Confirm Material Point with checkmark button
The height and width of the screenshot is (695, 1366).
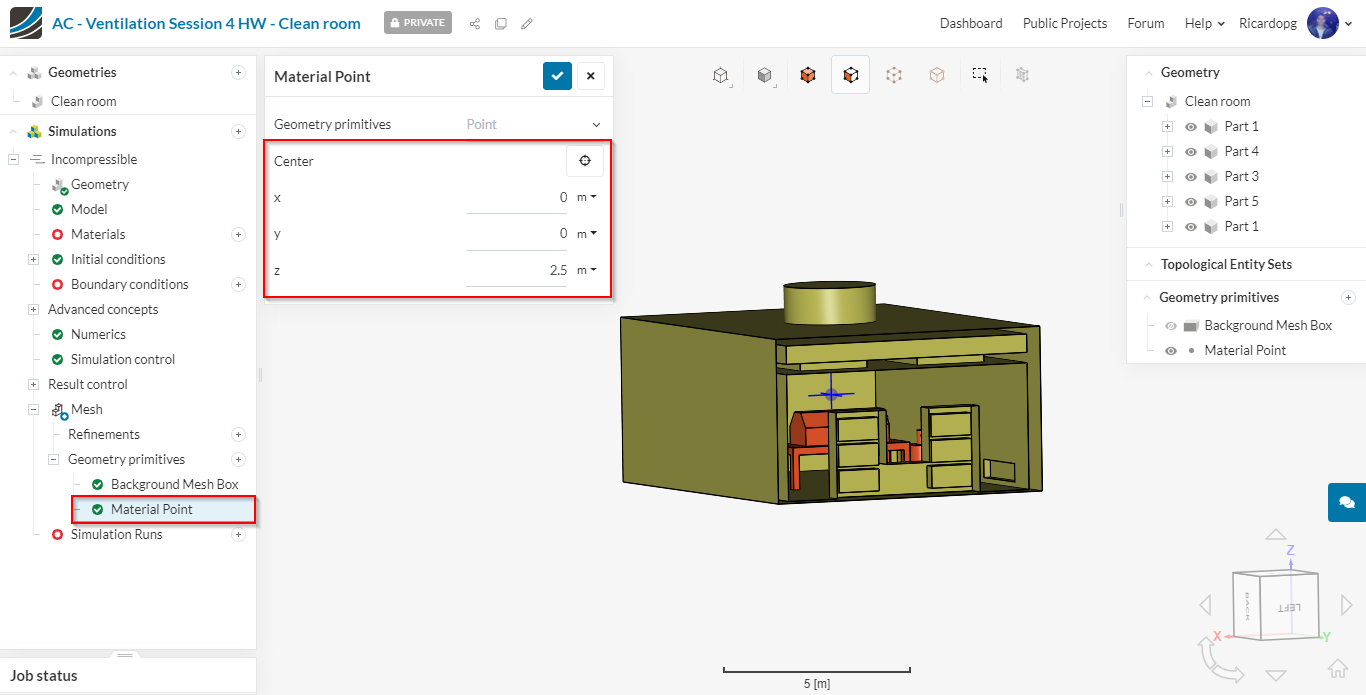point(557,76)
